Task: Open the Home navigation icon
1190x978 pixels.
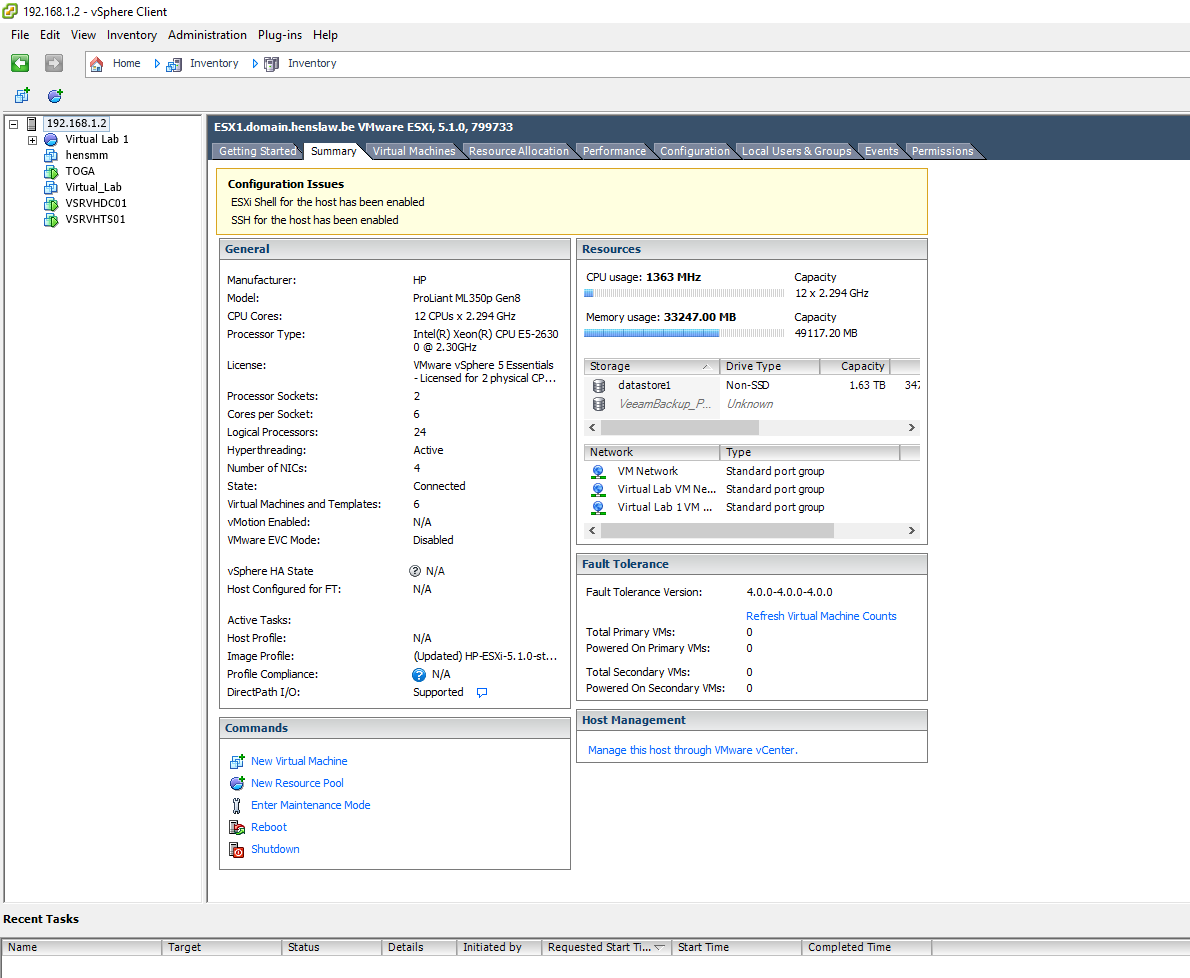Action: 96,63
